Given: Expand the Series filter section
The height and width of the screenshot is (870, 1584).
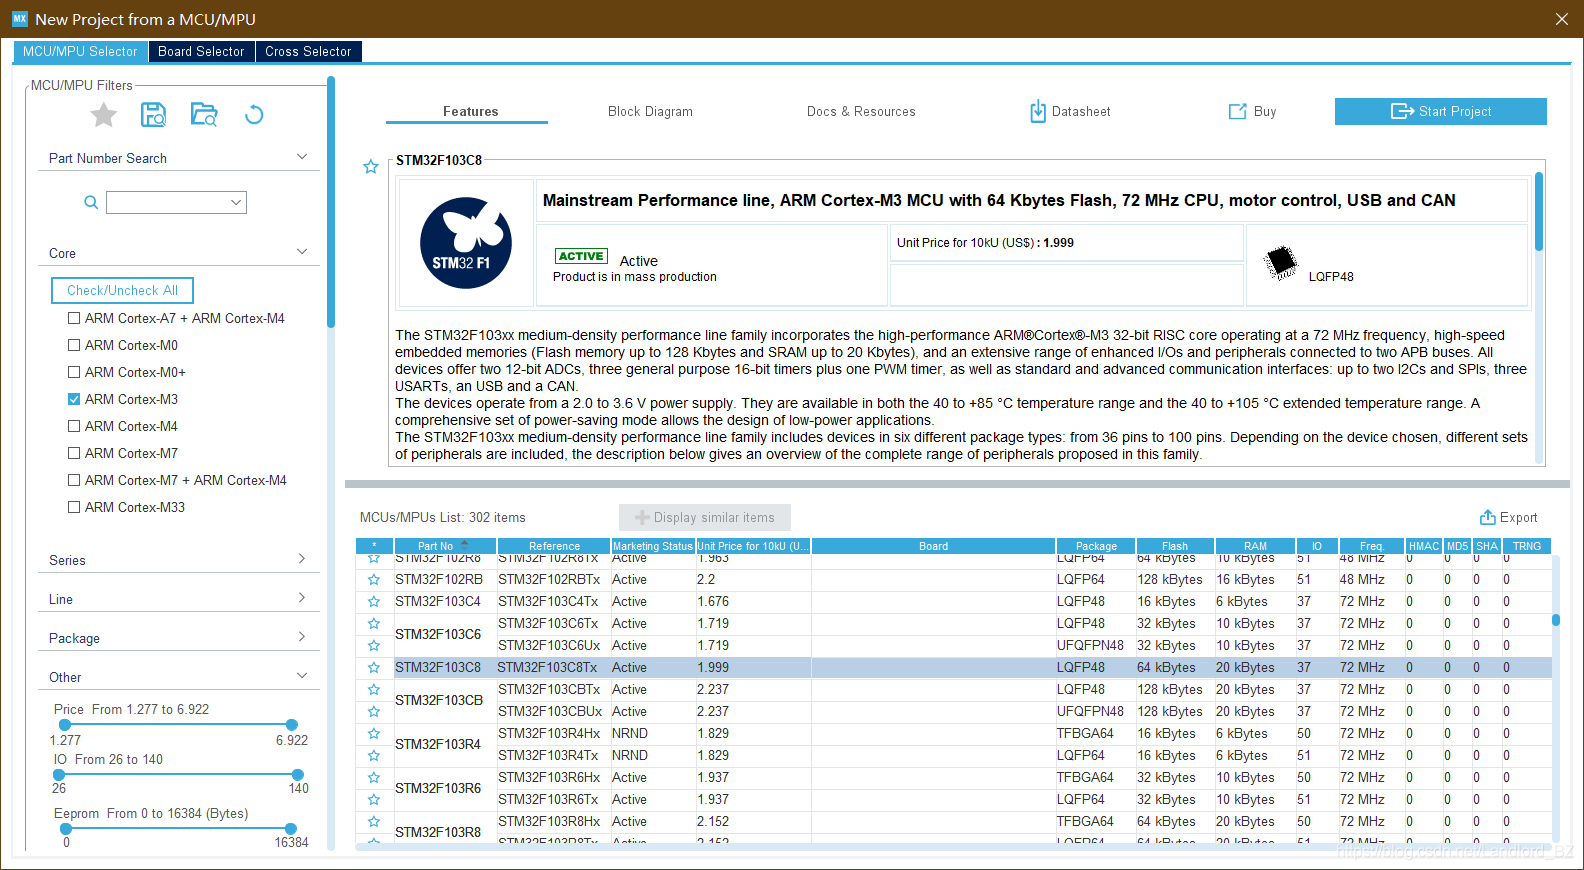Looking at the screenshot, I should tap(302, 559).
